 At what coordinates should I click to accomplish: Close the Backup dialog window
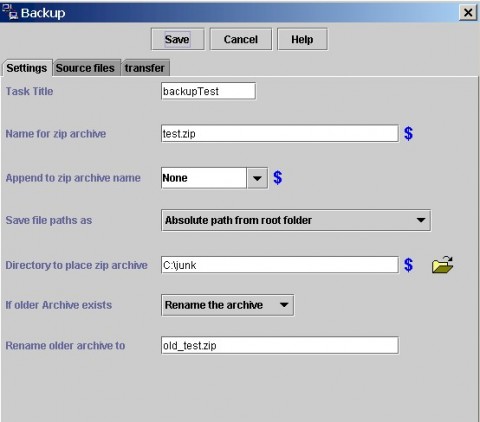(x=468, y=13)
